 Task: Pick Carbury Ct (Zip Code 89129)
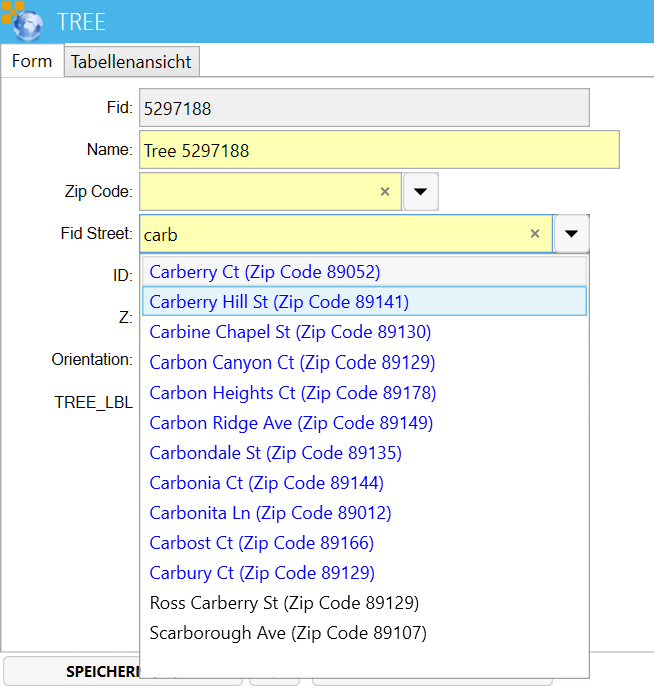point(364,573)
